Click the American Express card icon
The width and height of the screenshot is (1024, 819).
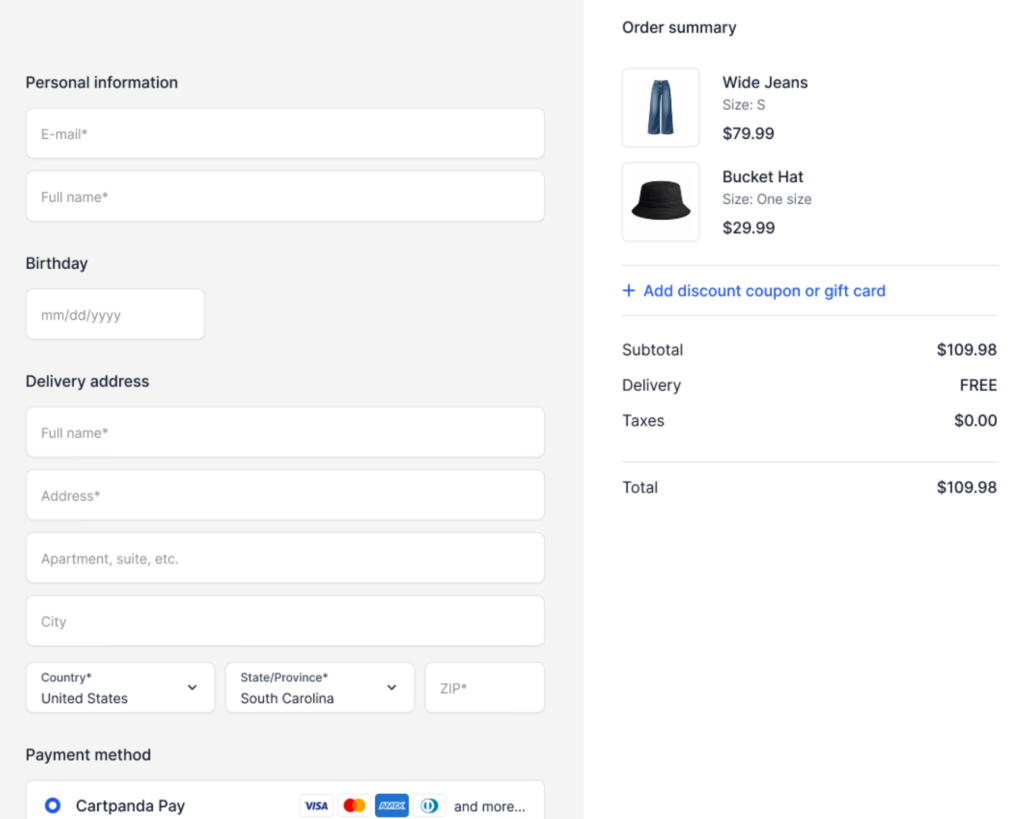pos(392,806)
